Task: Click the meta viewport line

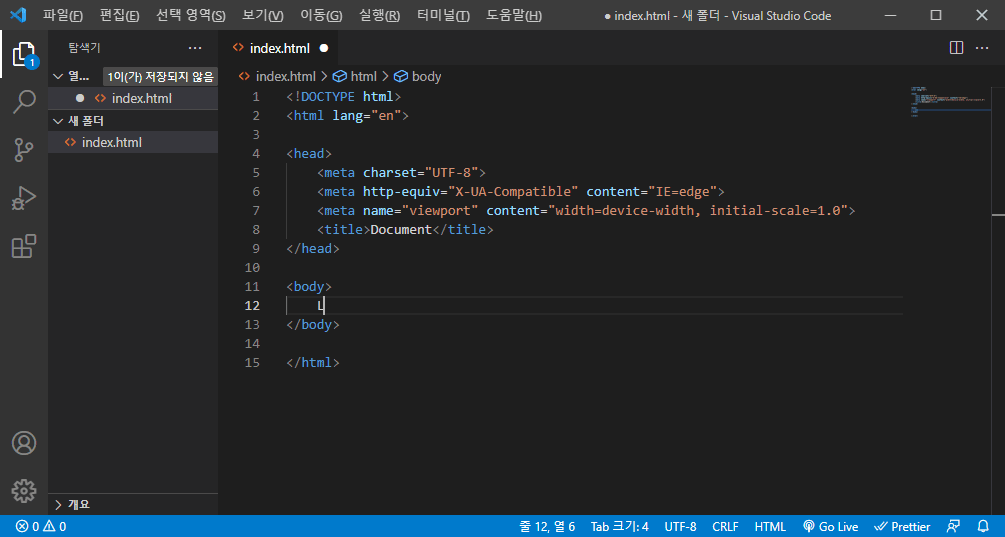Action: [x=586, y=210]
